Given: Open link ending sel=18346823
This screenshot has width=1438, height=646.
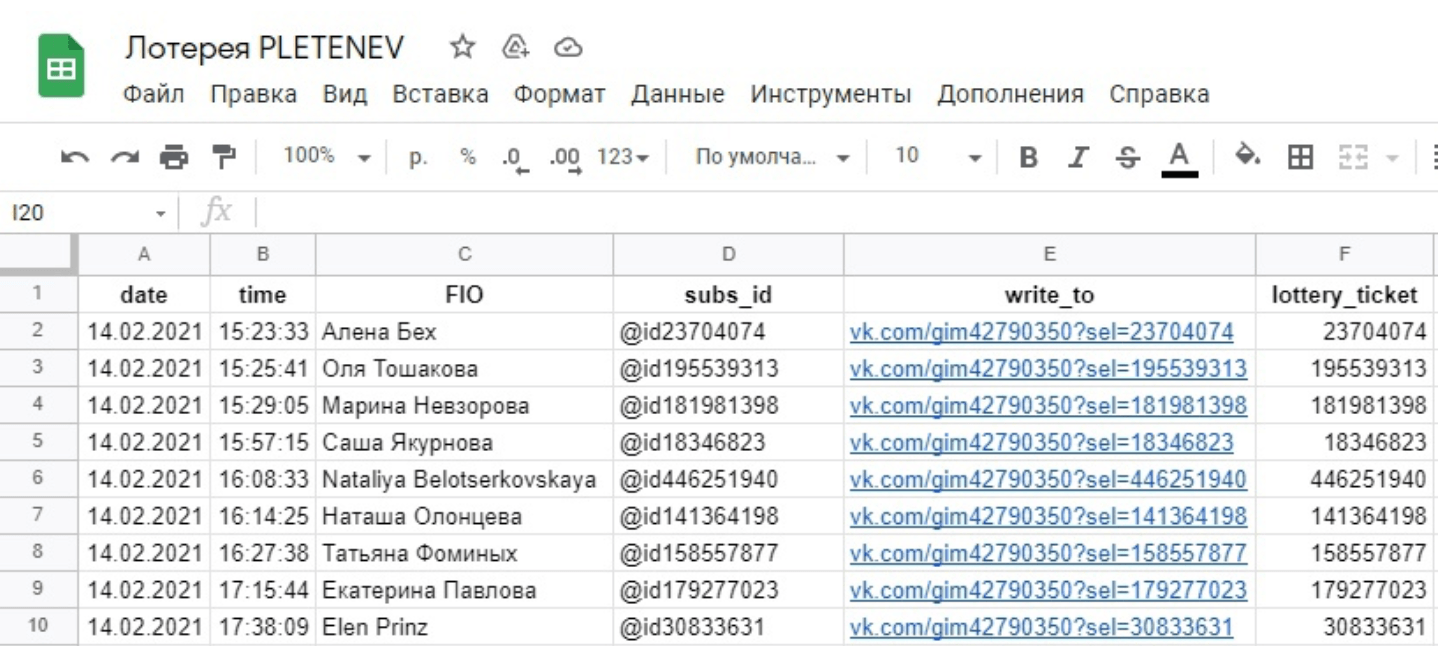Looking at the screenshot, I should coord(1041,442).
